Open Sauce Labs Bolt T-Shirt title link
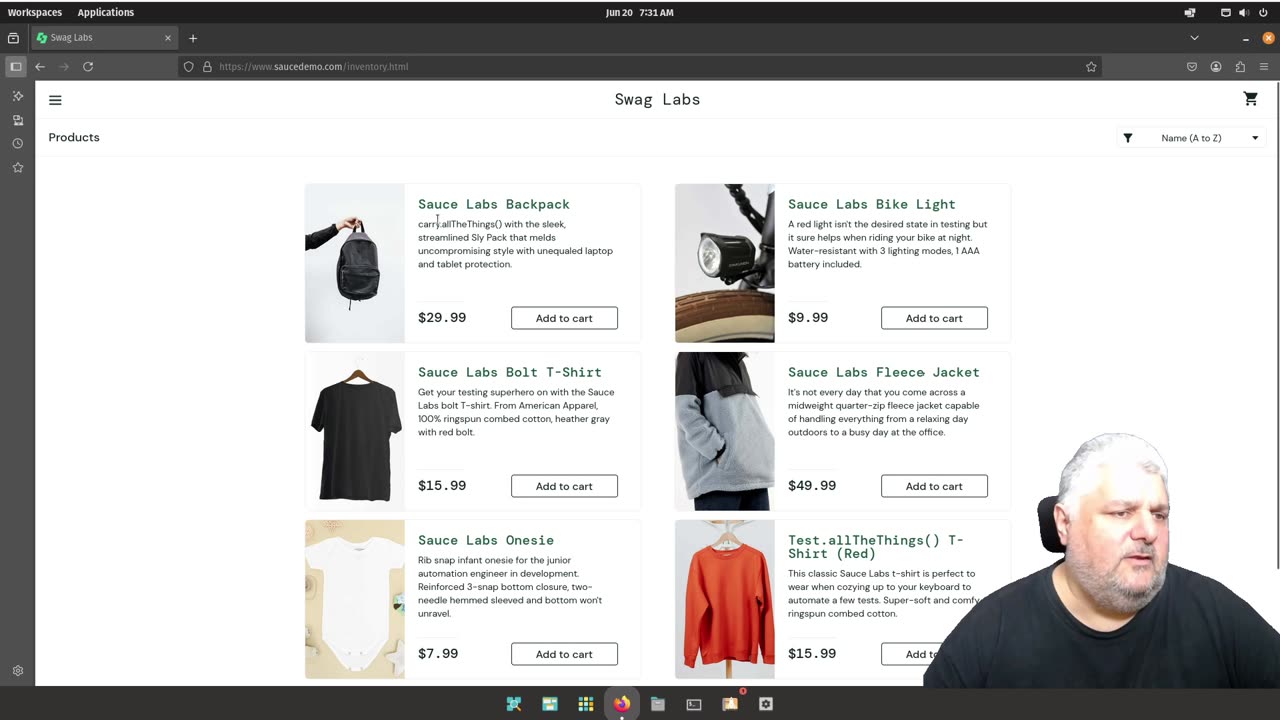Image resolution: width=1280 pixels, height=720 pixels. [x=509, y=372]
